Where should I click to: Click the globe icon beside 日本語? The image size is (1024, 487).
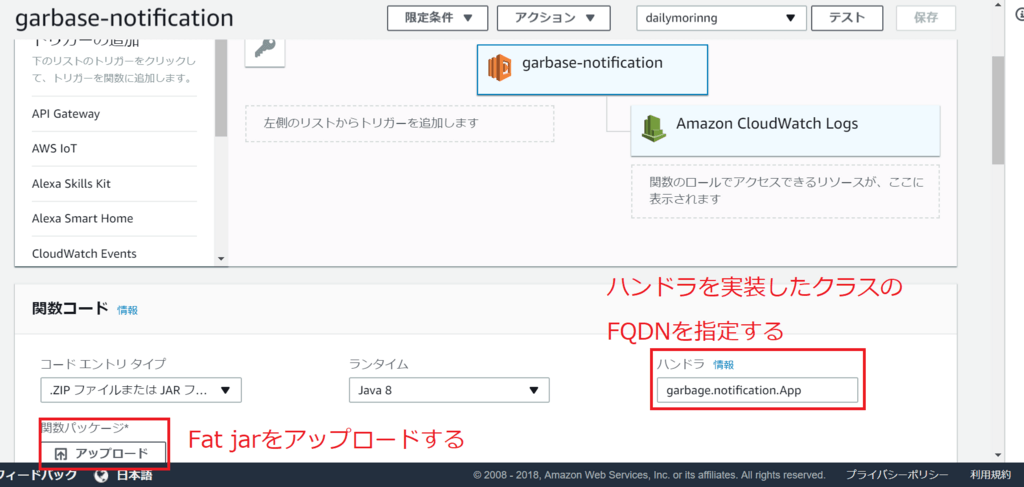click(101, 475)
